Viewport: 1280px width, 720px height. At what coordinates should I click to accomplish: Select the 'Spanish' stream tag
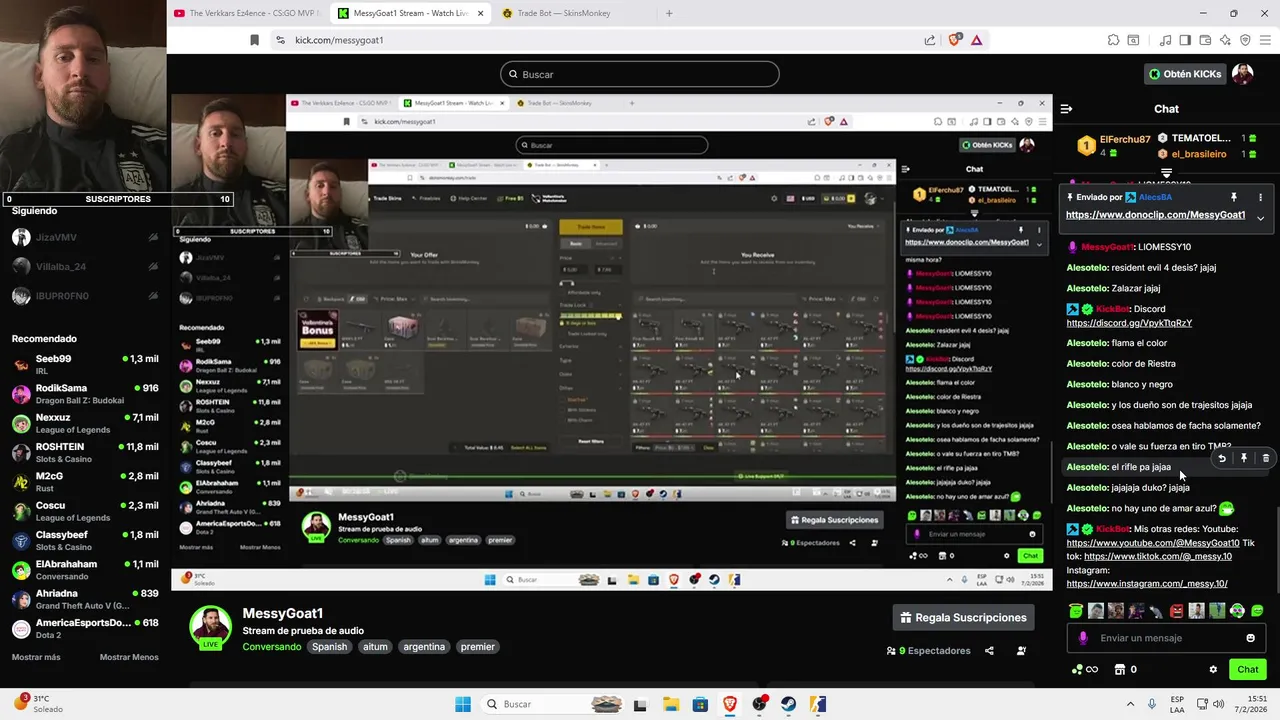coord(329,647)
